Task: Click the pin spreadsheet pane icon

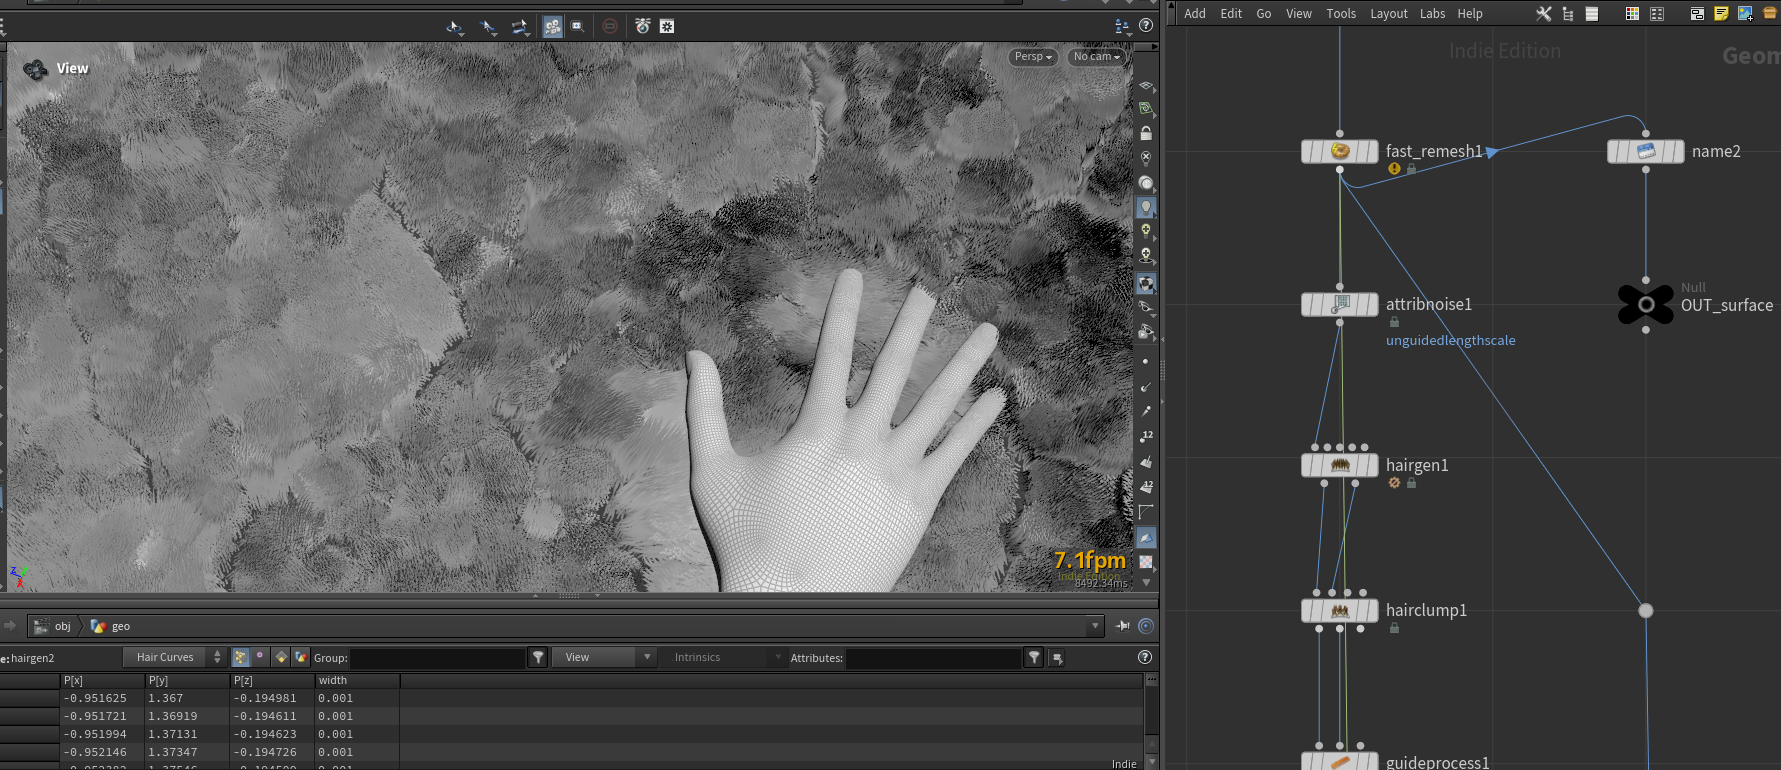Action: click(1123, 626)
